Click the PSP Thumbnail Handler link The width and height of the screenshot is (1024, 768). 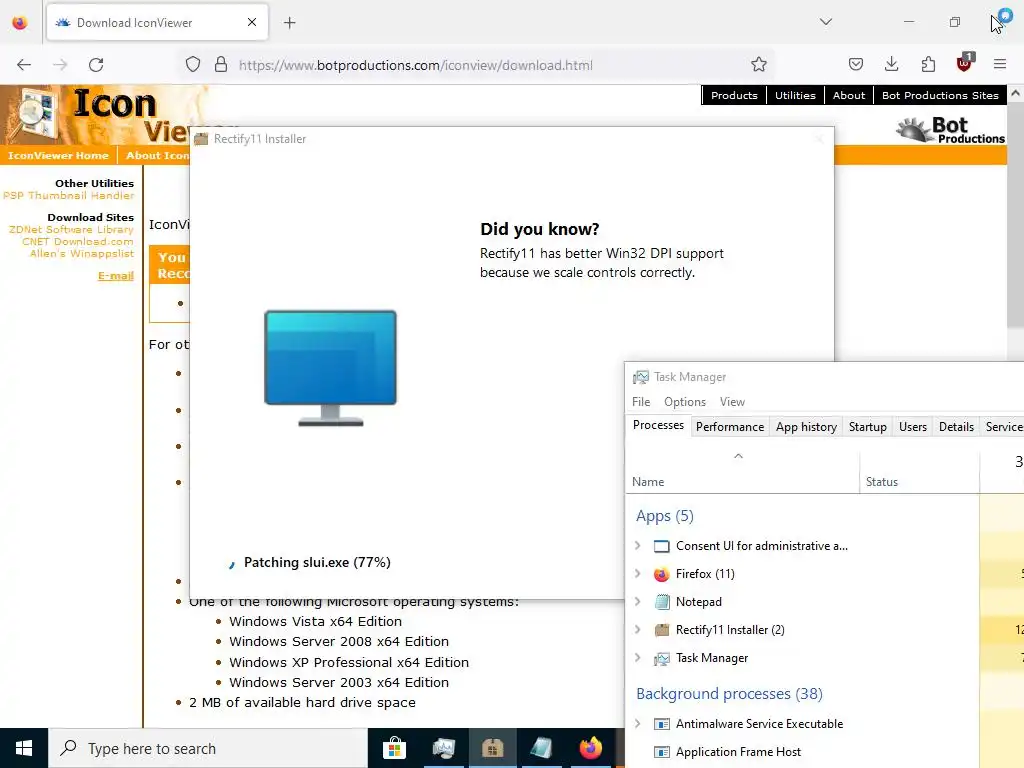point(69,195)
